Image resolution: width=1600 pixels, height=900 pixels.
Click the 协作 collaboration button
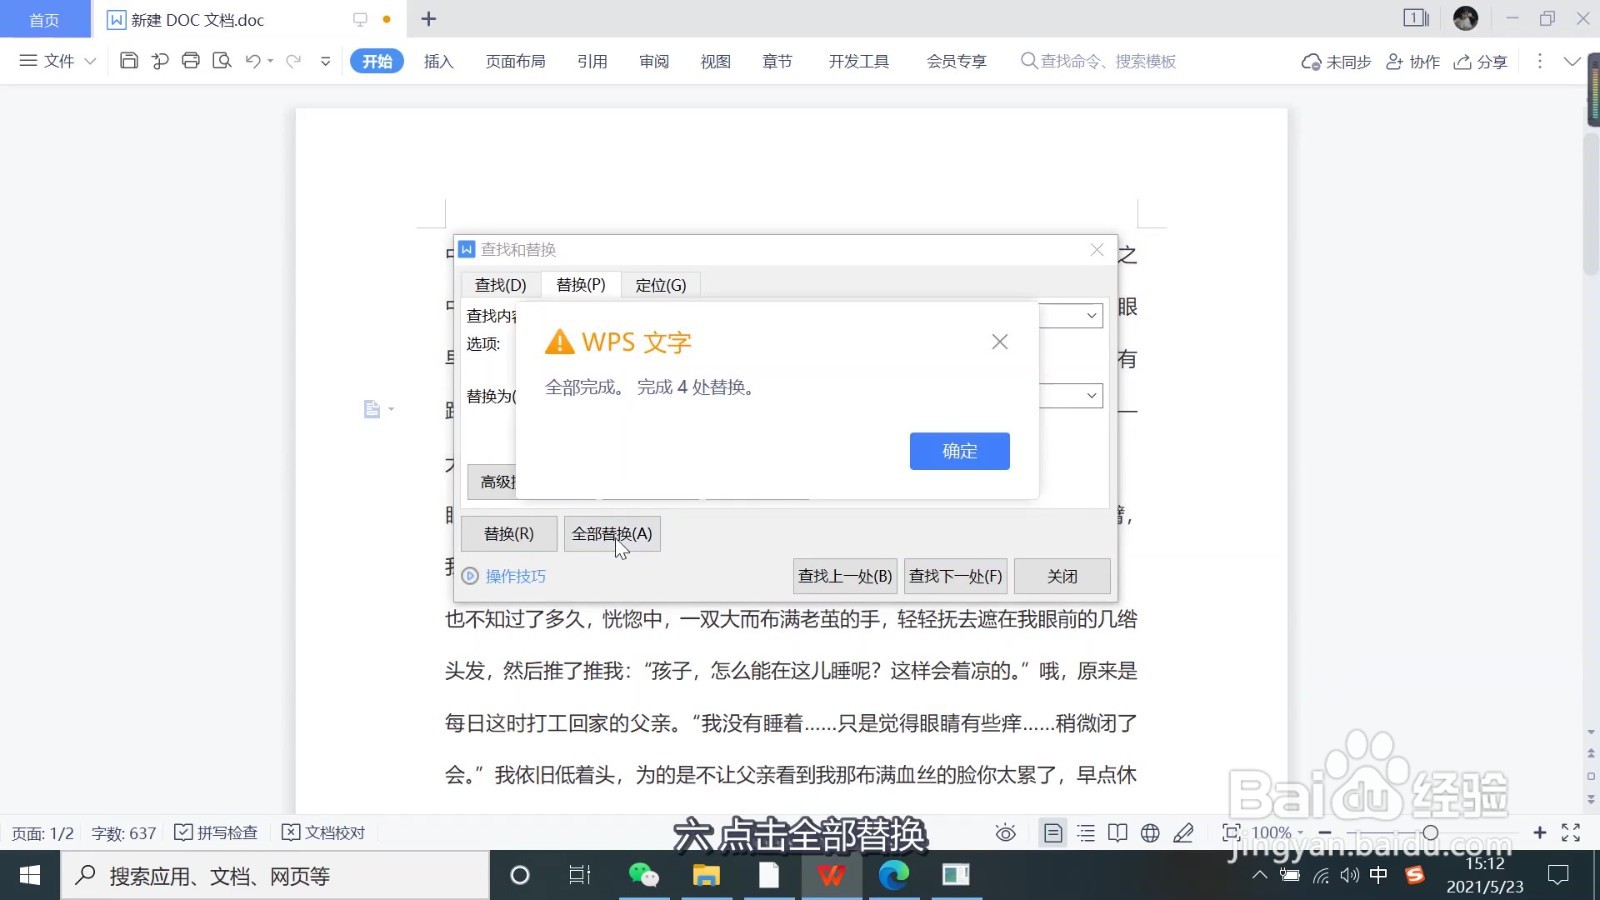point(1412,61)
